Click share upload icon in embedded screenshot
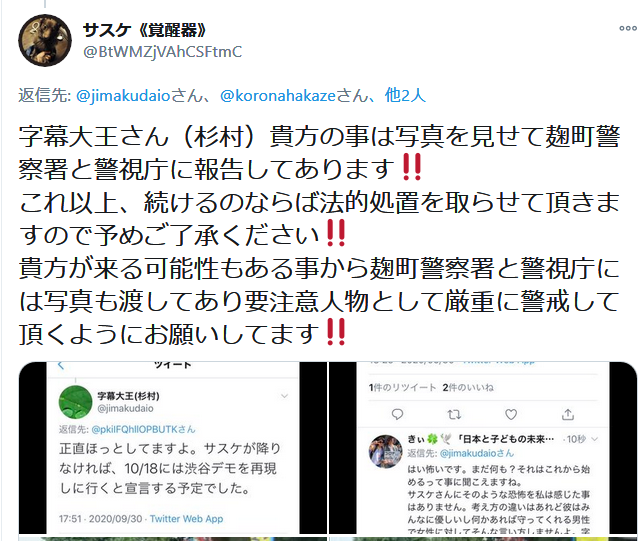Viewport: 642px width, 541px height. (567, 414)
